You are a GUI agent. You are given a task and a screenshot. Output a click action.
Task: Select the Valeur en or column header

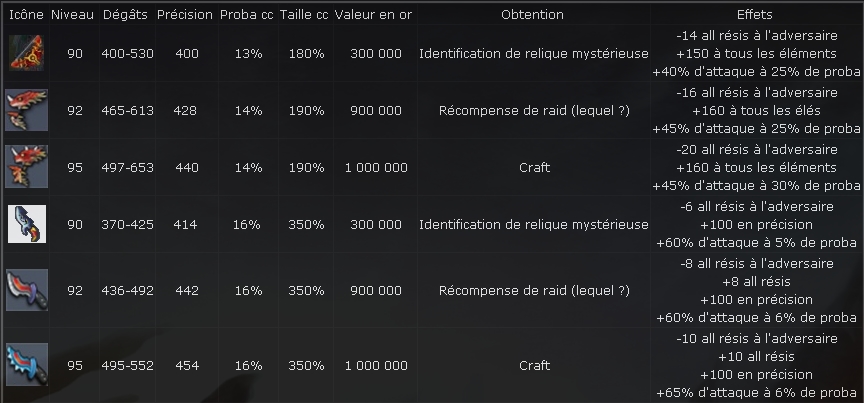[374, 15]
